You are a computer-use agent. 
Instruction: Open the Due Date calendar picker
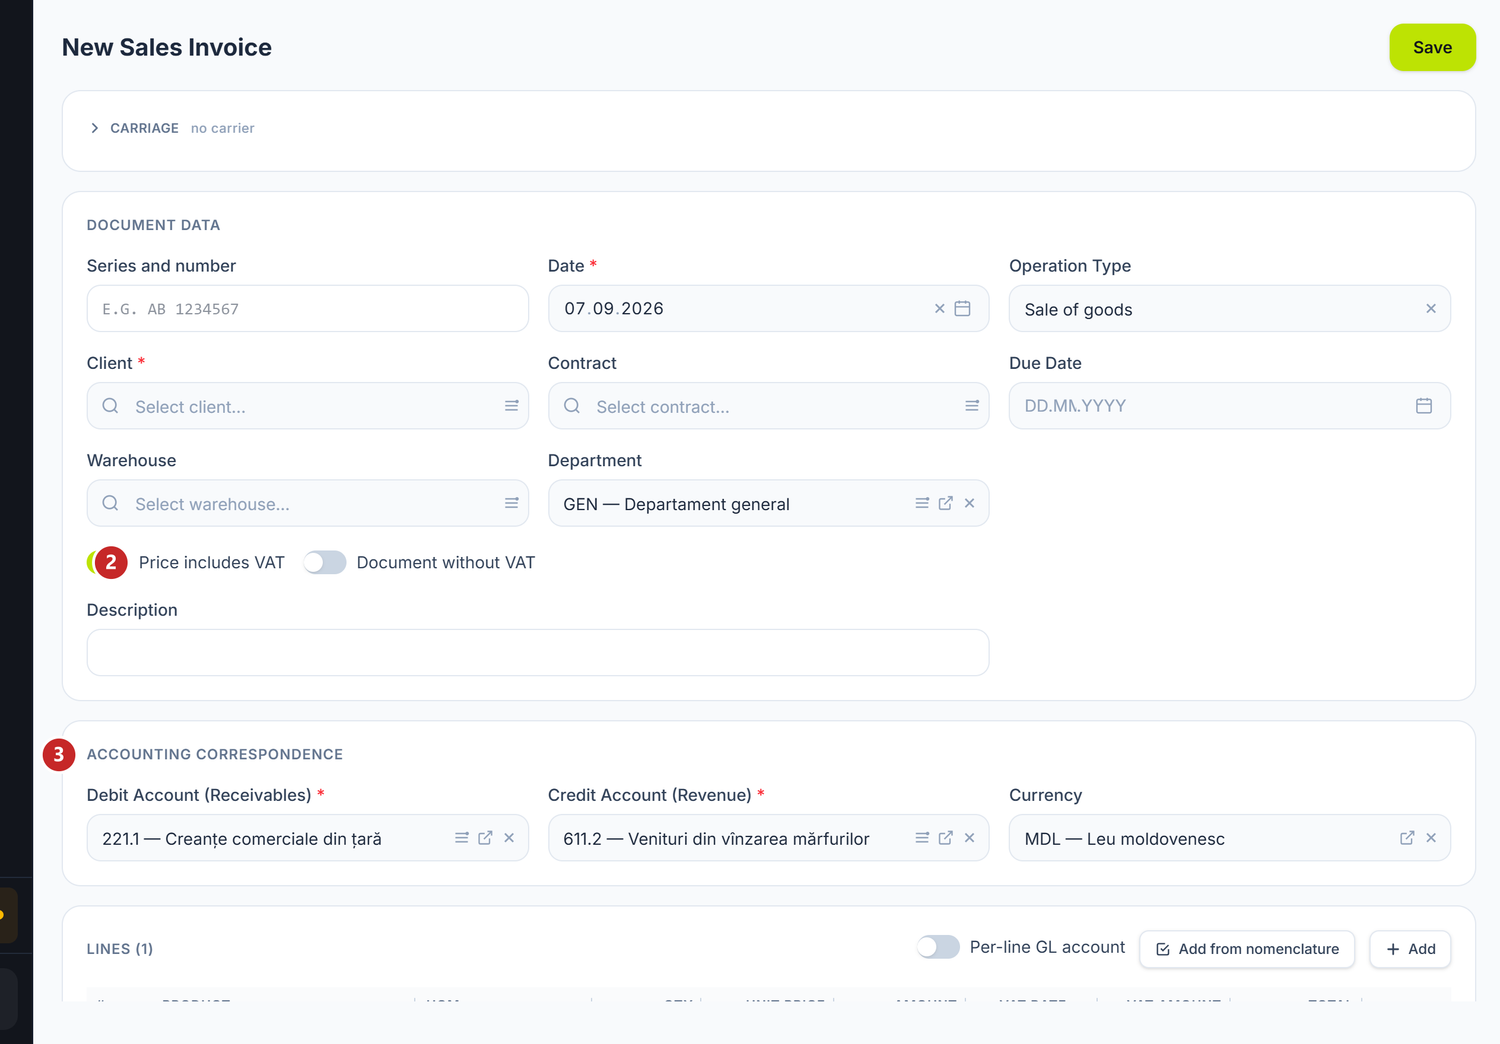click(x=1424, y=406)
